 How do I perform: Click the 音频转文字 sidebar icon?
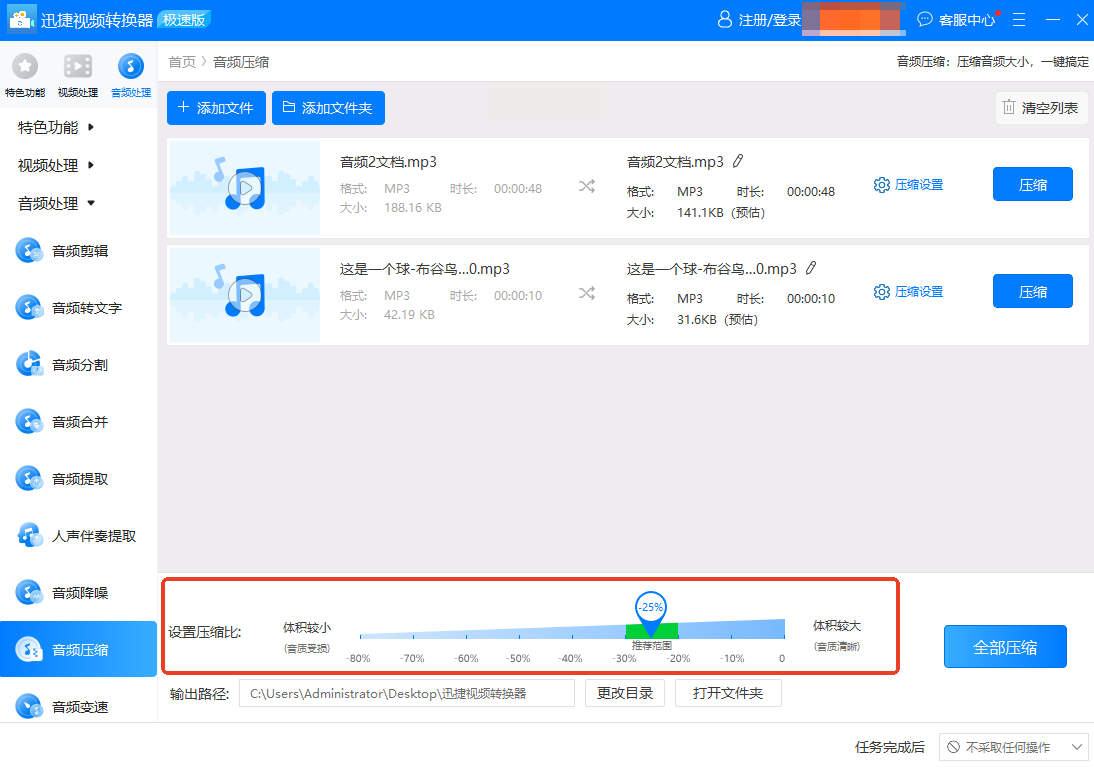[29, 308]
